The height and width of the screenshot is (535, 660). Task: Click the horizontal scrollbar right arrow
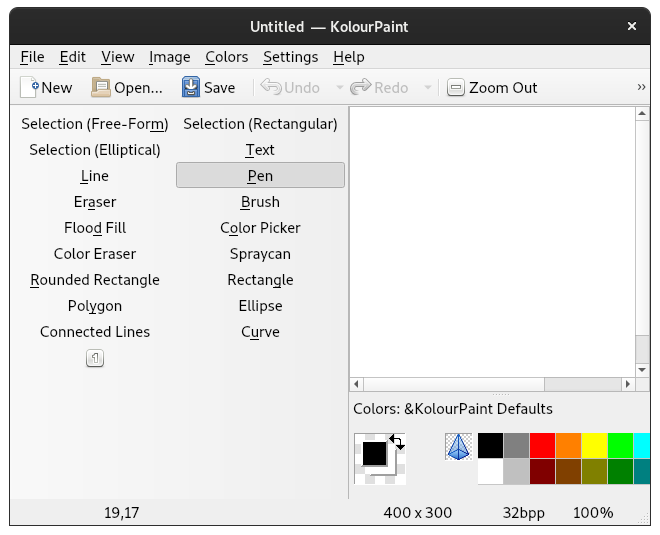[628, 384]
